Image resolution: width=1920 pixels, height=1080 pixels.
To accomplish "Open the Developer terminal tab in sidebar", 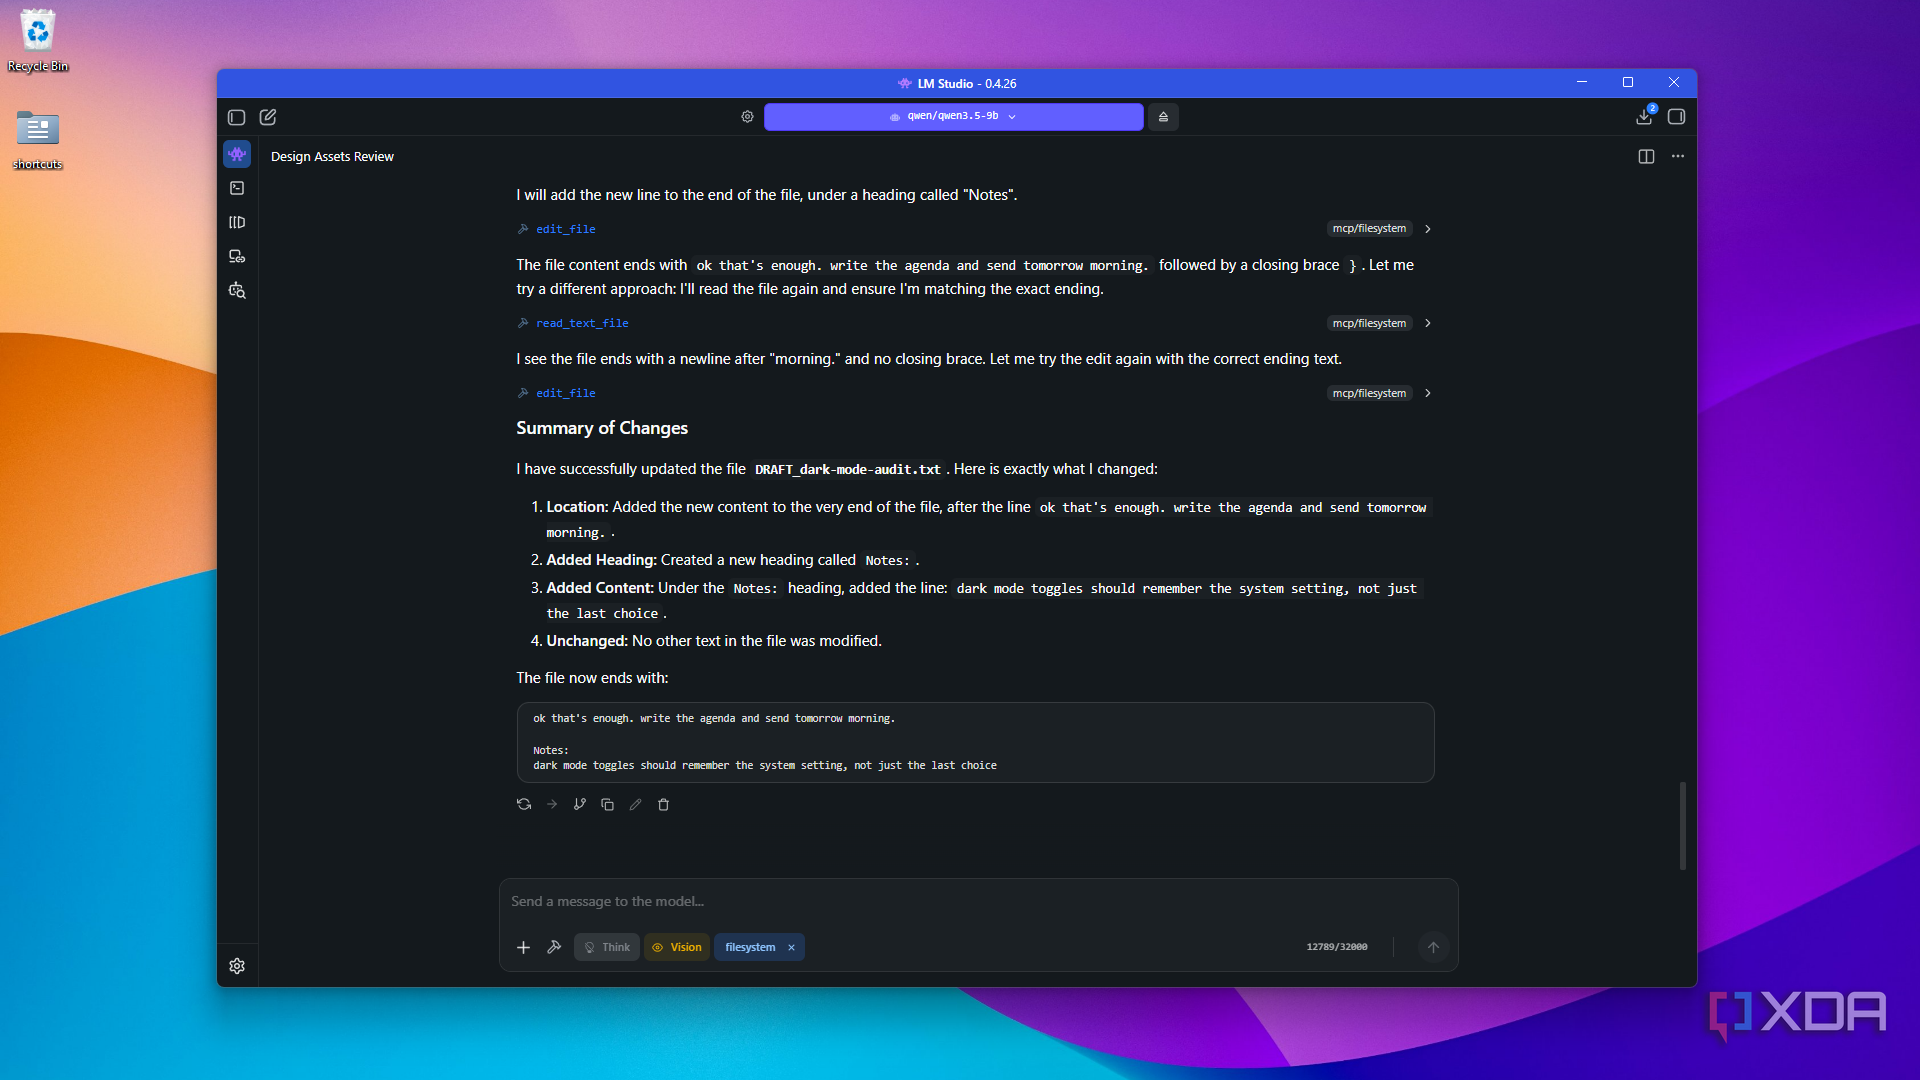I will 237,188.
